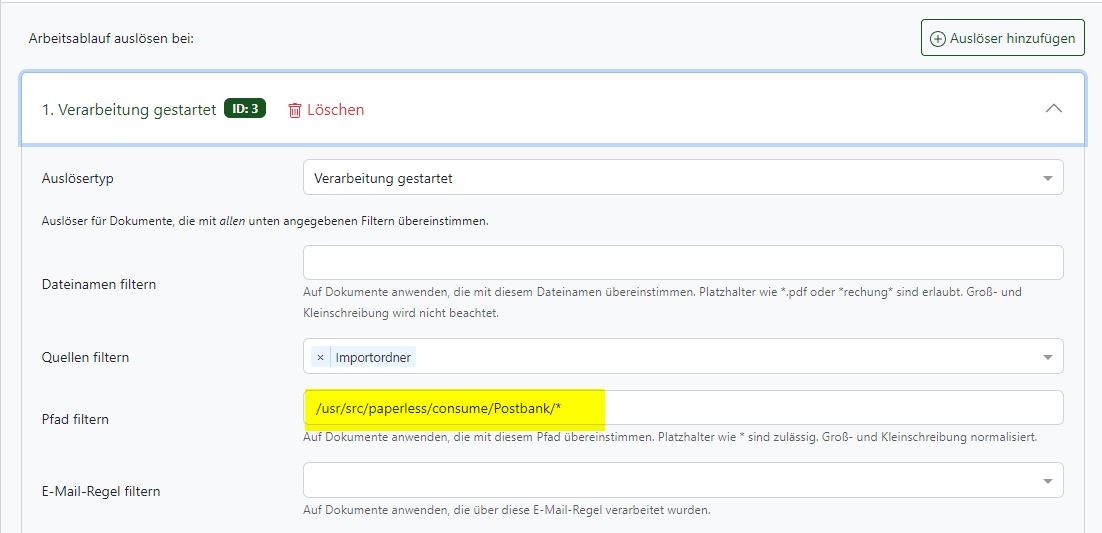
Task: Open the Auslösertyp dropdown arrow
Action: [x=1047, y=179]
